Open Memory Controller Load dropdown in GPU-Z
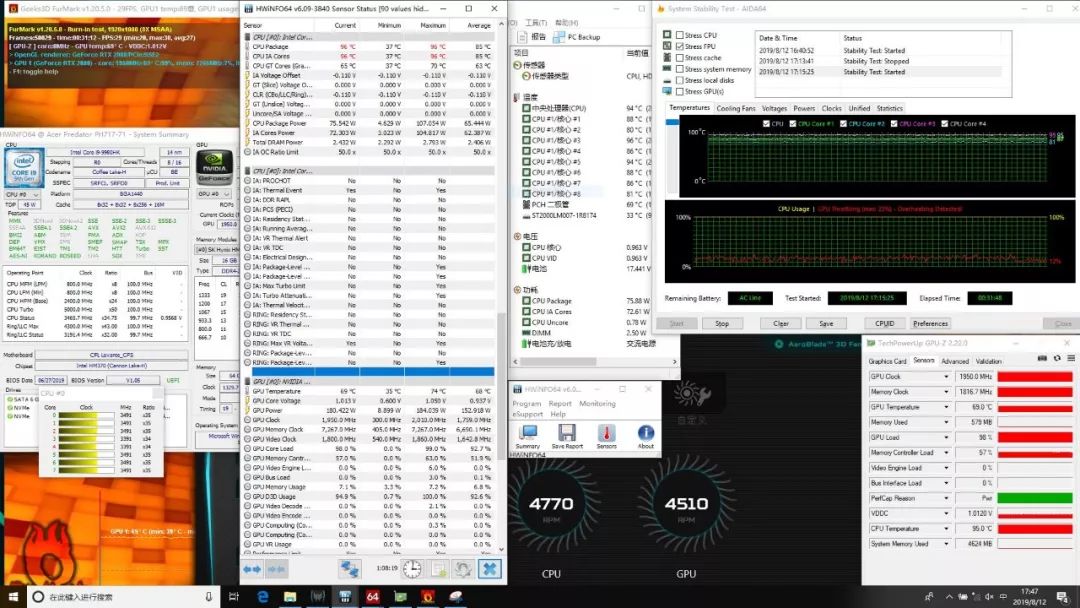Screen dimensions: 1080x608 point(946,452)
